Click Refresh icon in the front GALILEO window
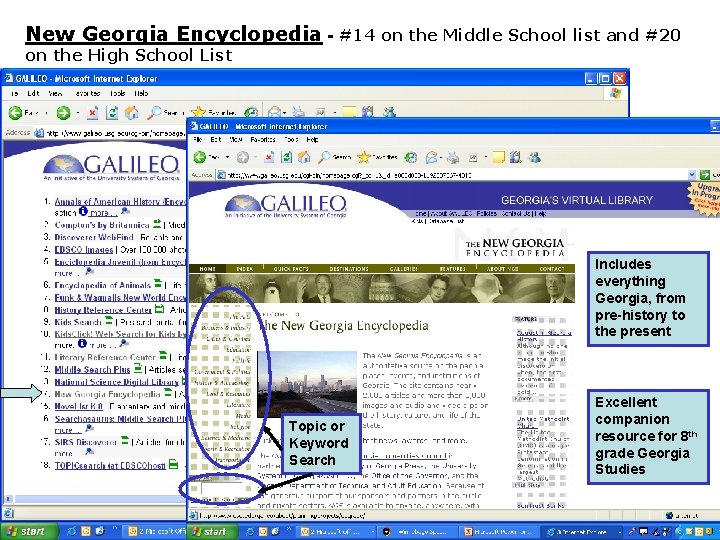The width and height of the screenshot is (720, 540). click(x=287, y=158)
